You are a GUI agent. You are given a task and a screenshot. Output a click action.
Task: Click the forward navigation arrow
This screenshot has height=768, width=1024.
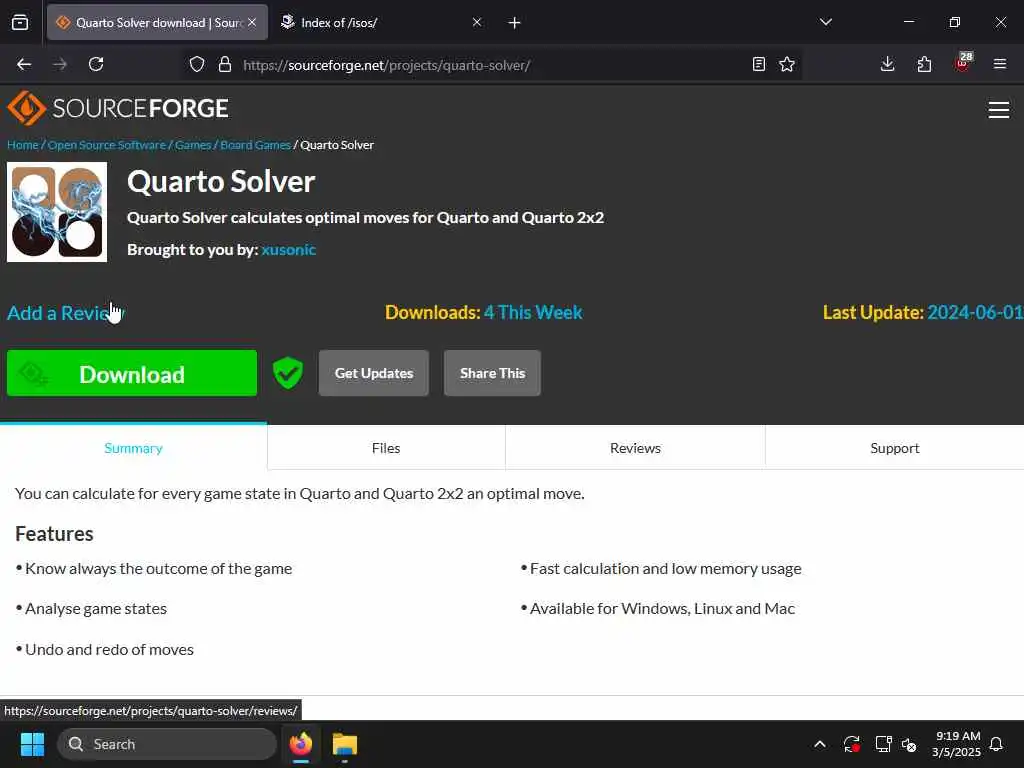coord(59,64)
